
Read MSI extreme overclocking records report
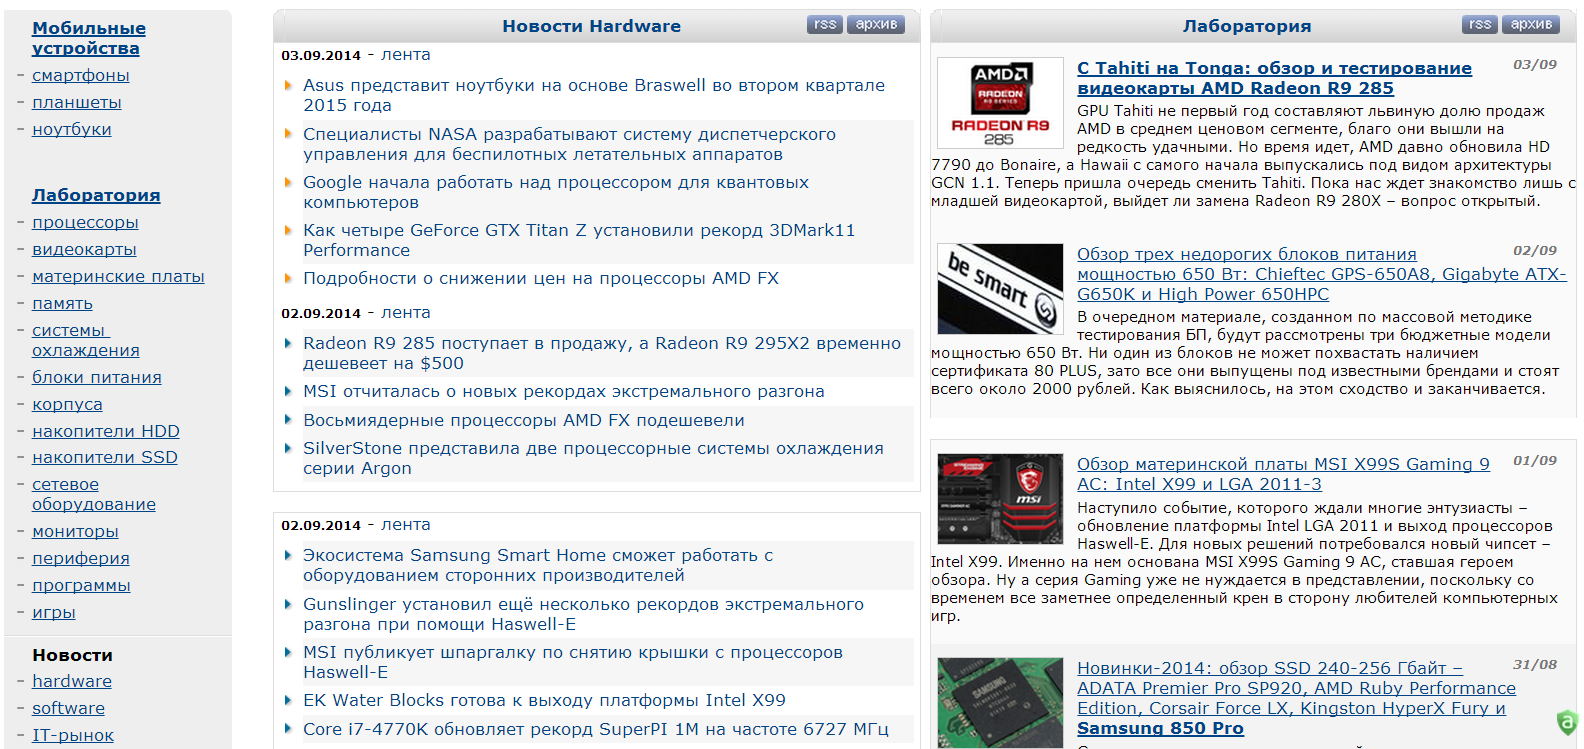pyautogui.click(x=564, y=391)
